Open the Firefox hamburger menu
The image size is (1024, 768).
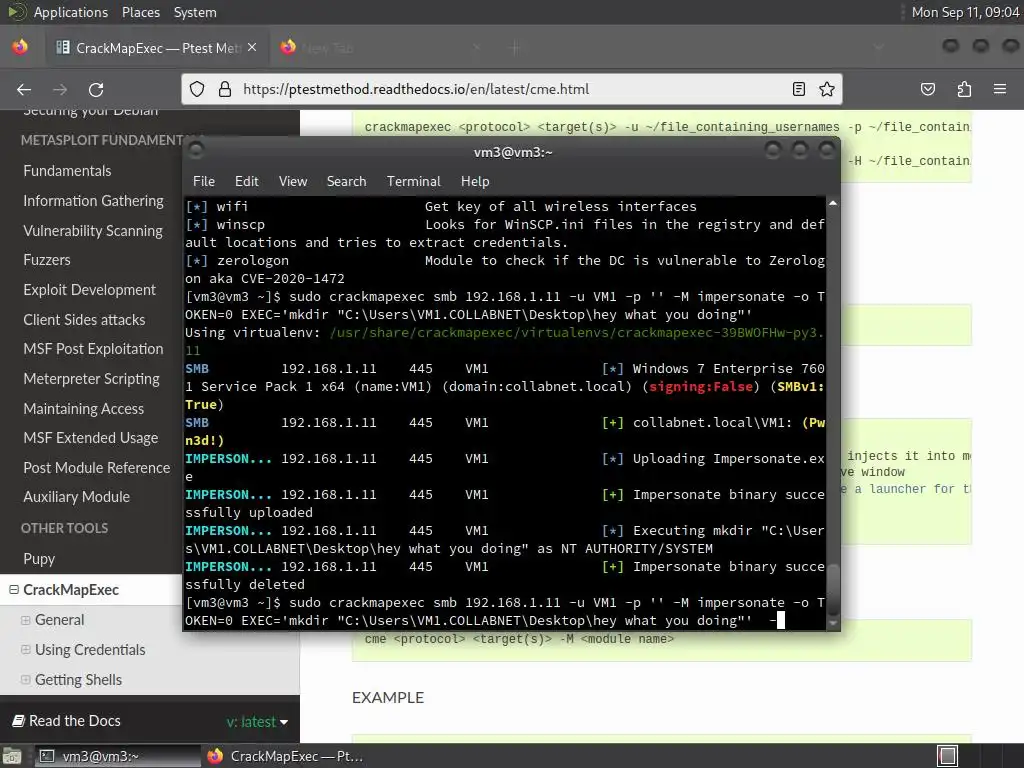coord(1000,89)
